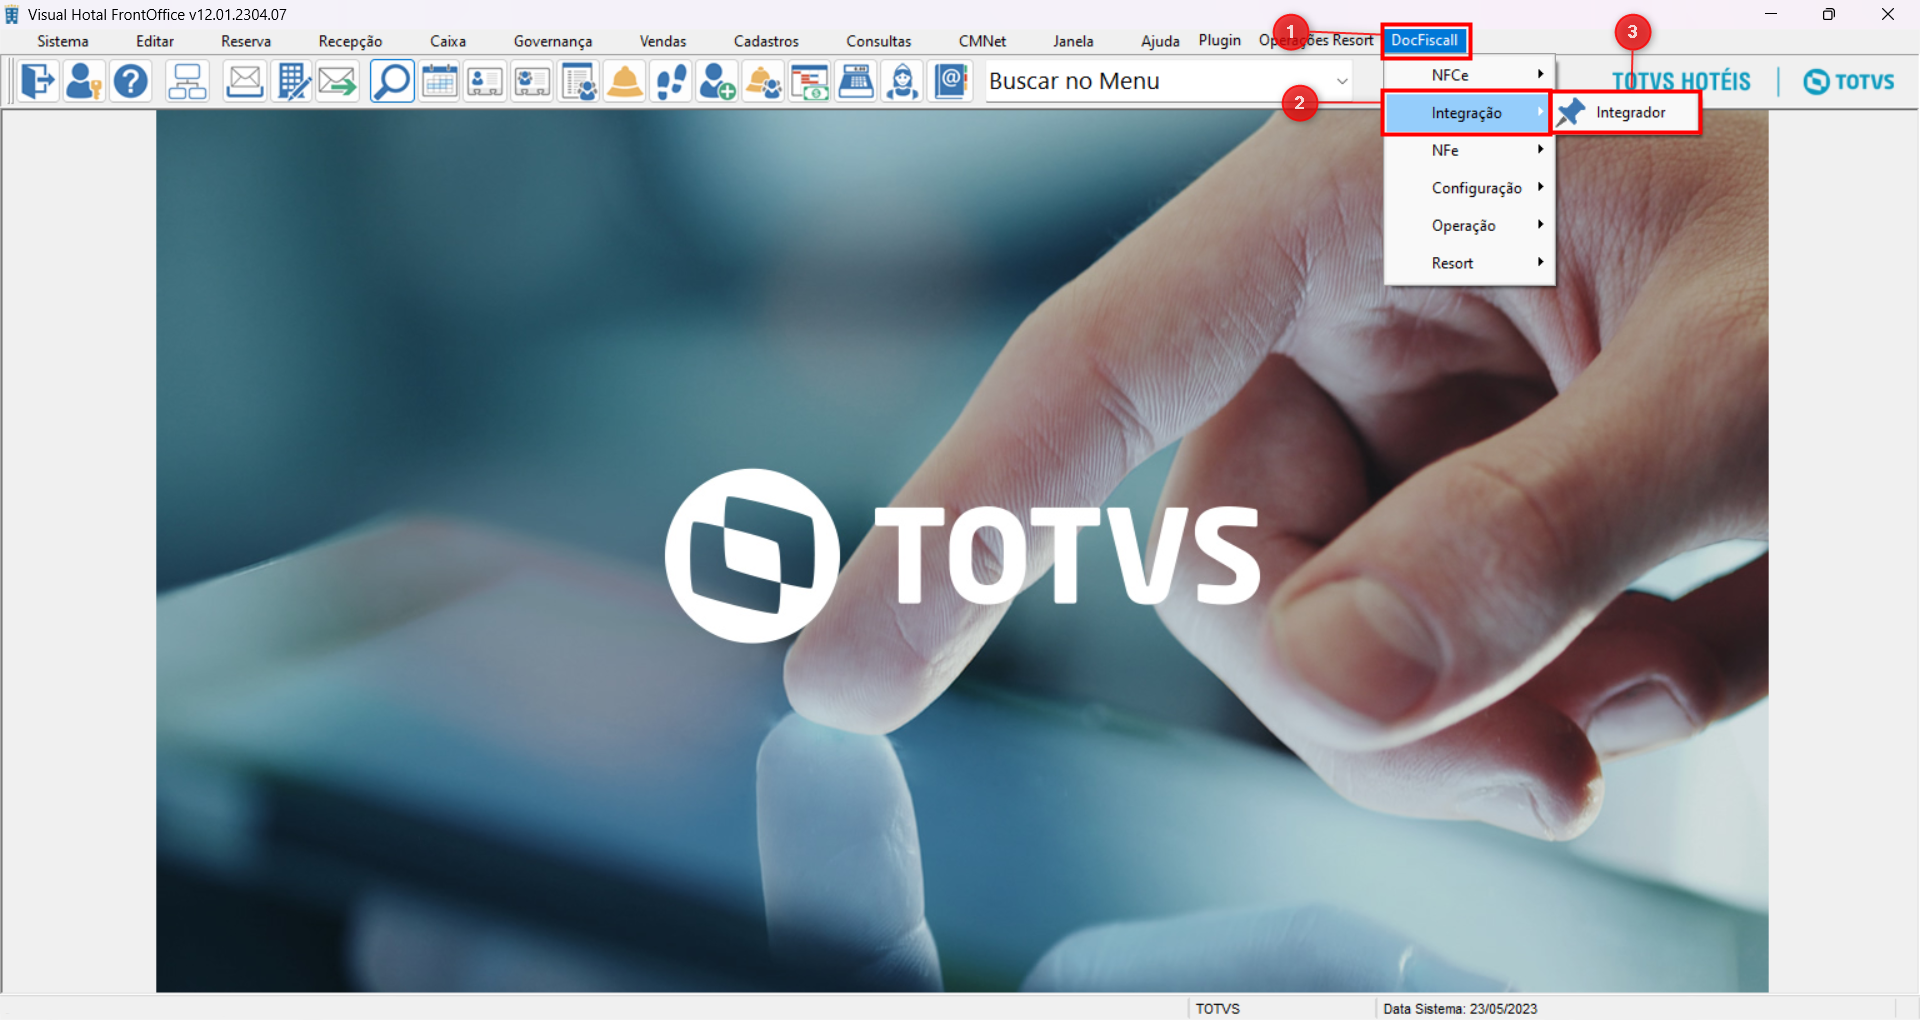Image resolution: width=1920 pixels, height=1020 pixels.
Task: Open the calendar grid icon
Action: tap(439, 81)
